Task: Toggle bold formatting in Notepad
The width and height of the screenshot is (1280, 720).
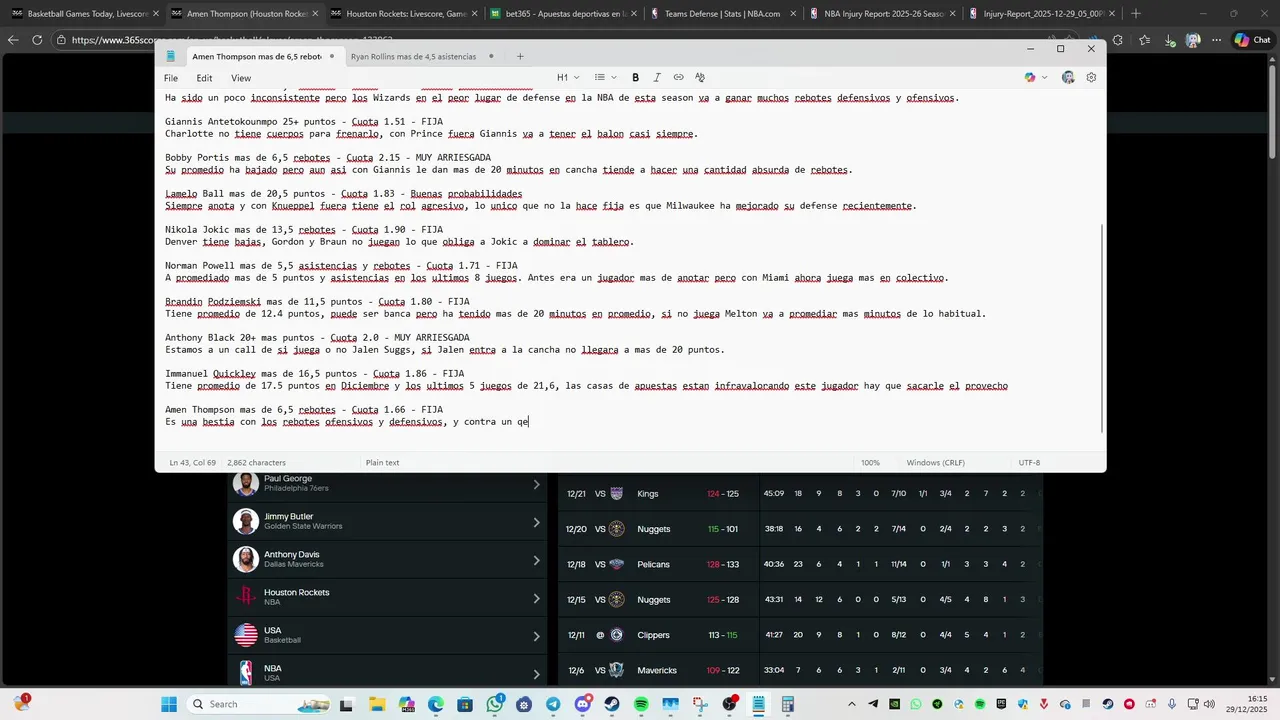Action: pos(635,77)
